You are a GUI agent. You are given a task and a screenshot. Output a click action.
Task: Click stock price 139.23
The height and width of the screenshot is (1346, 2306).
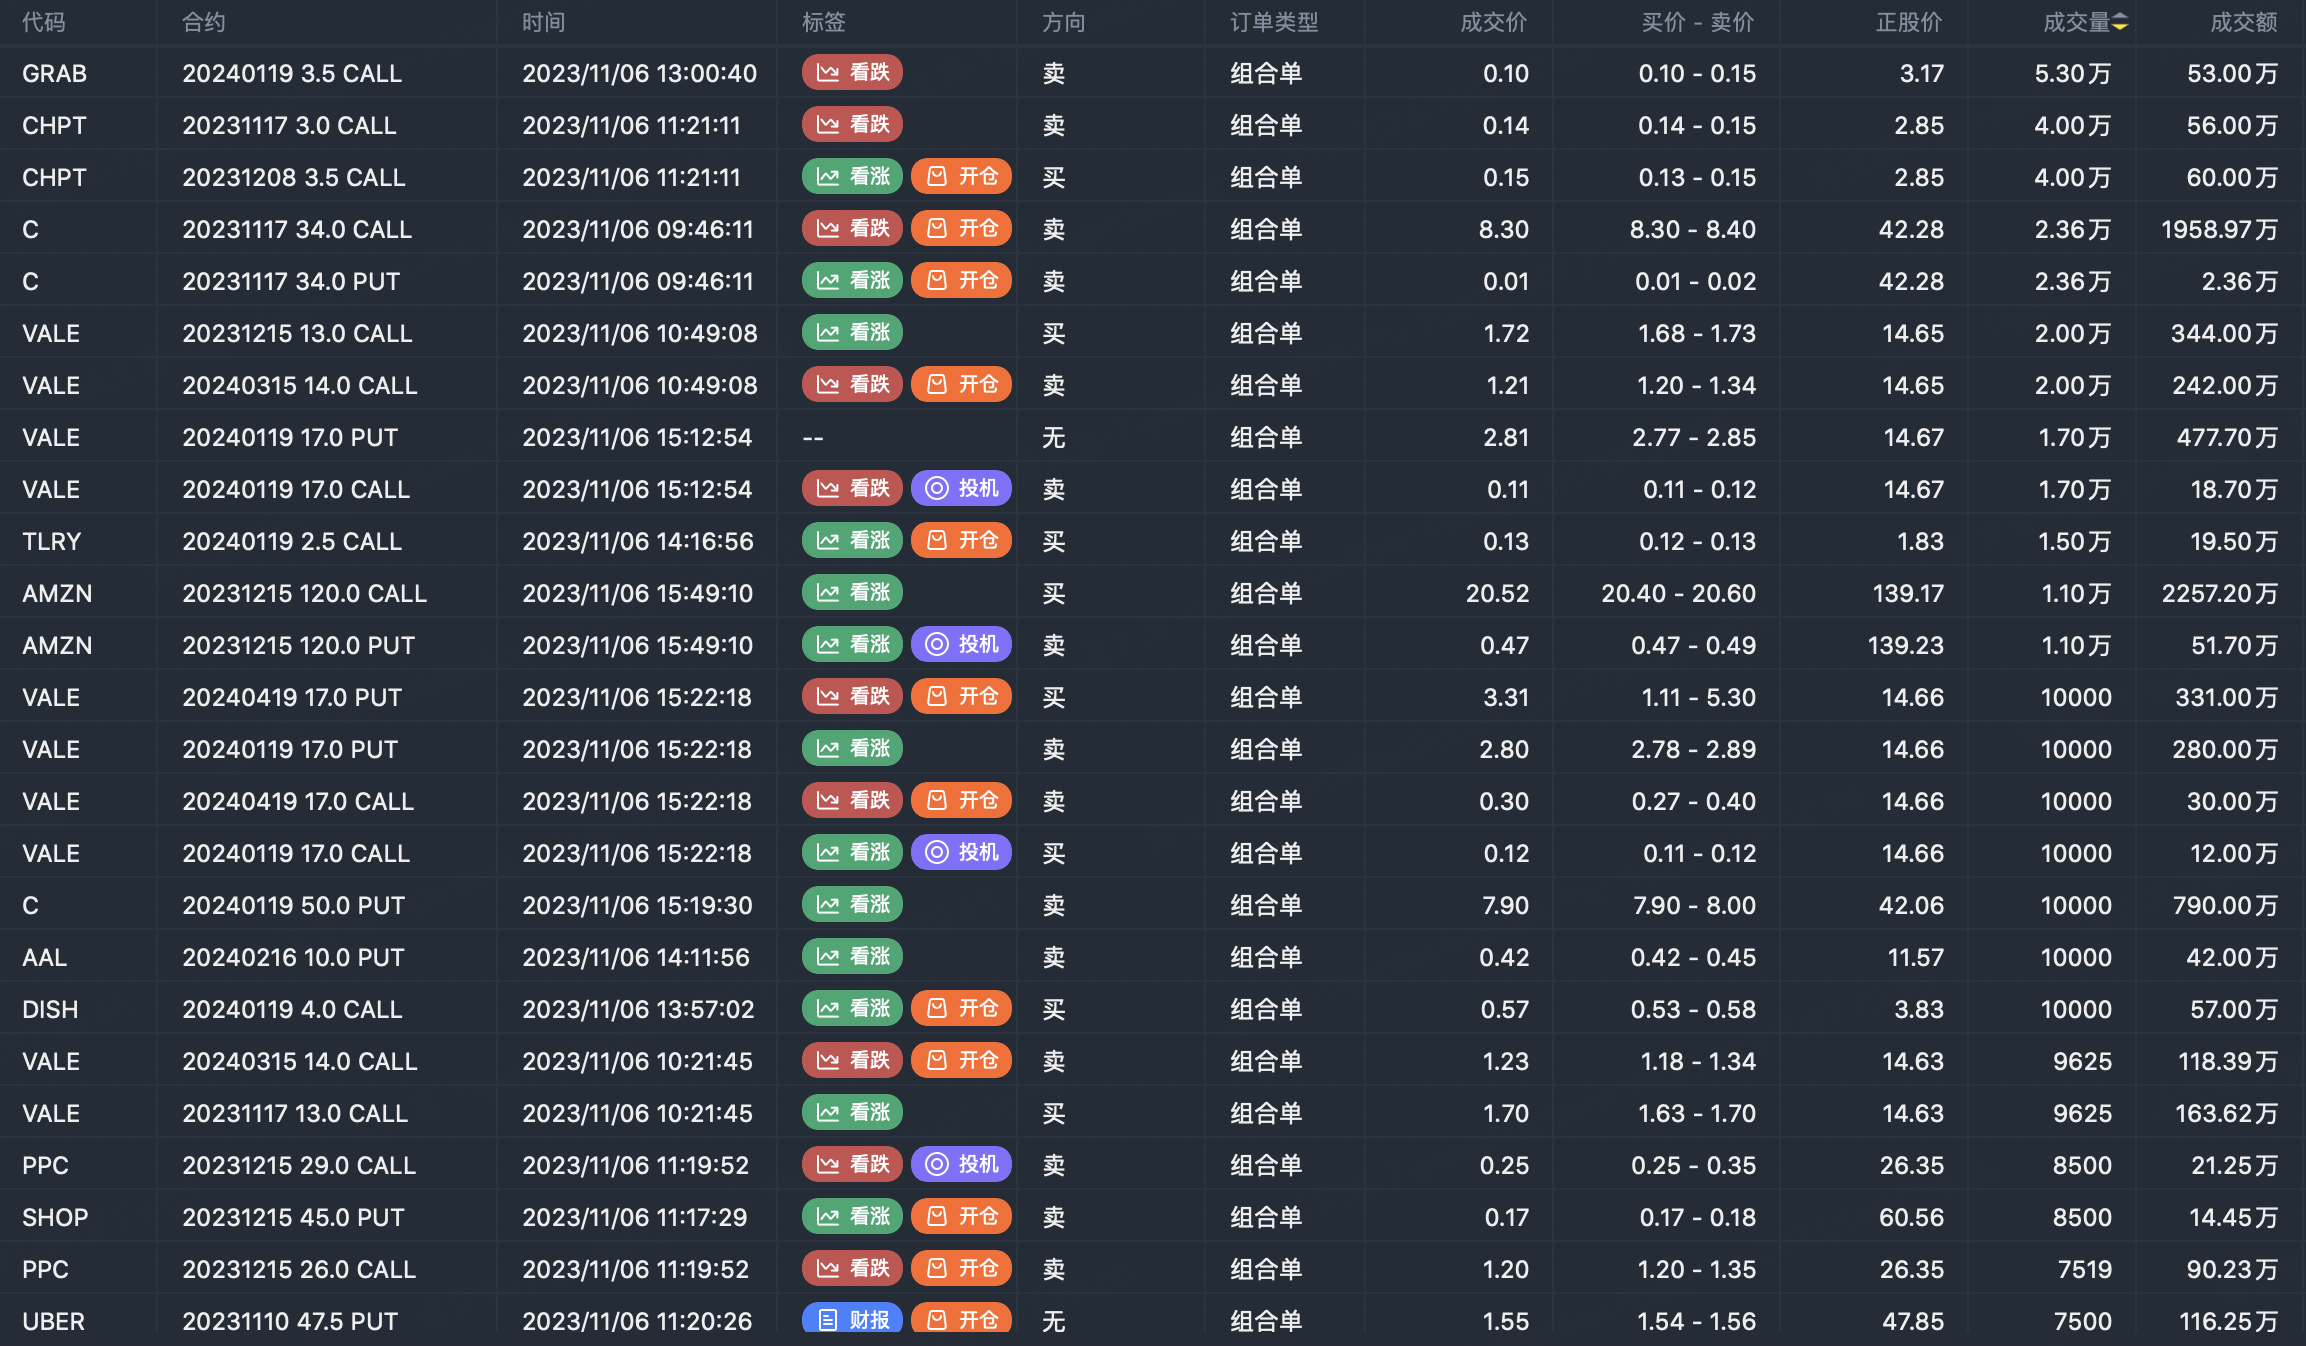click(1906, 645)
